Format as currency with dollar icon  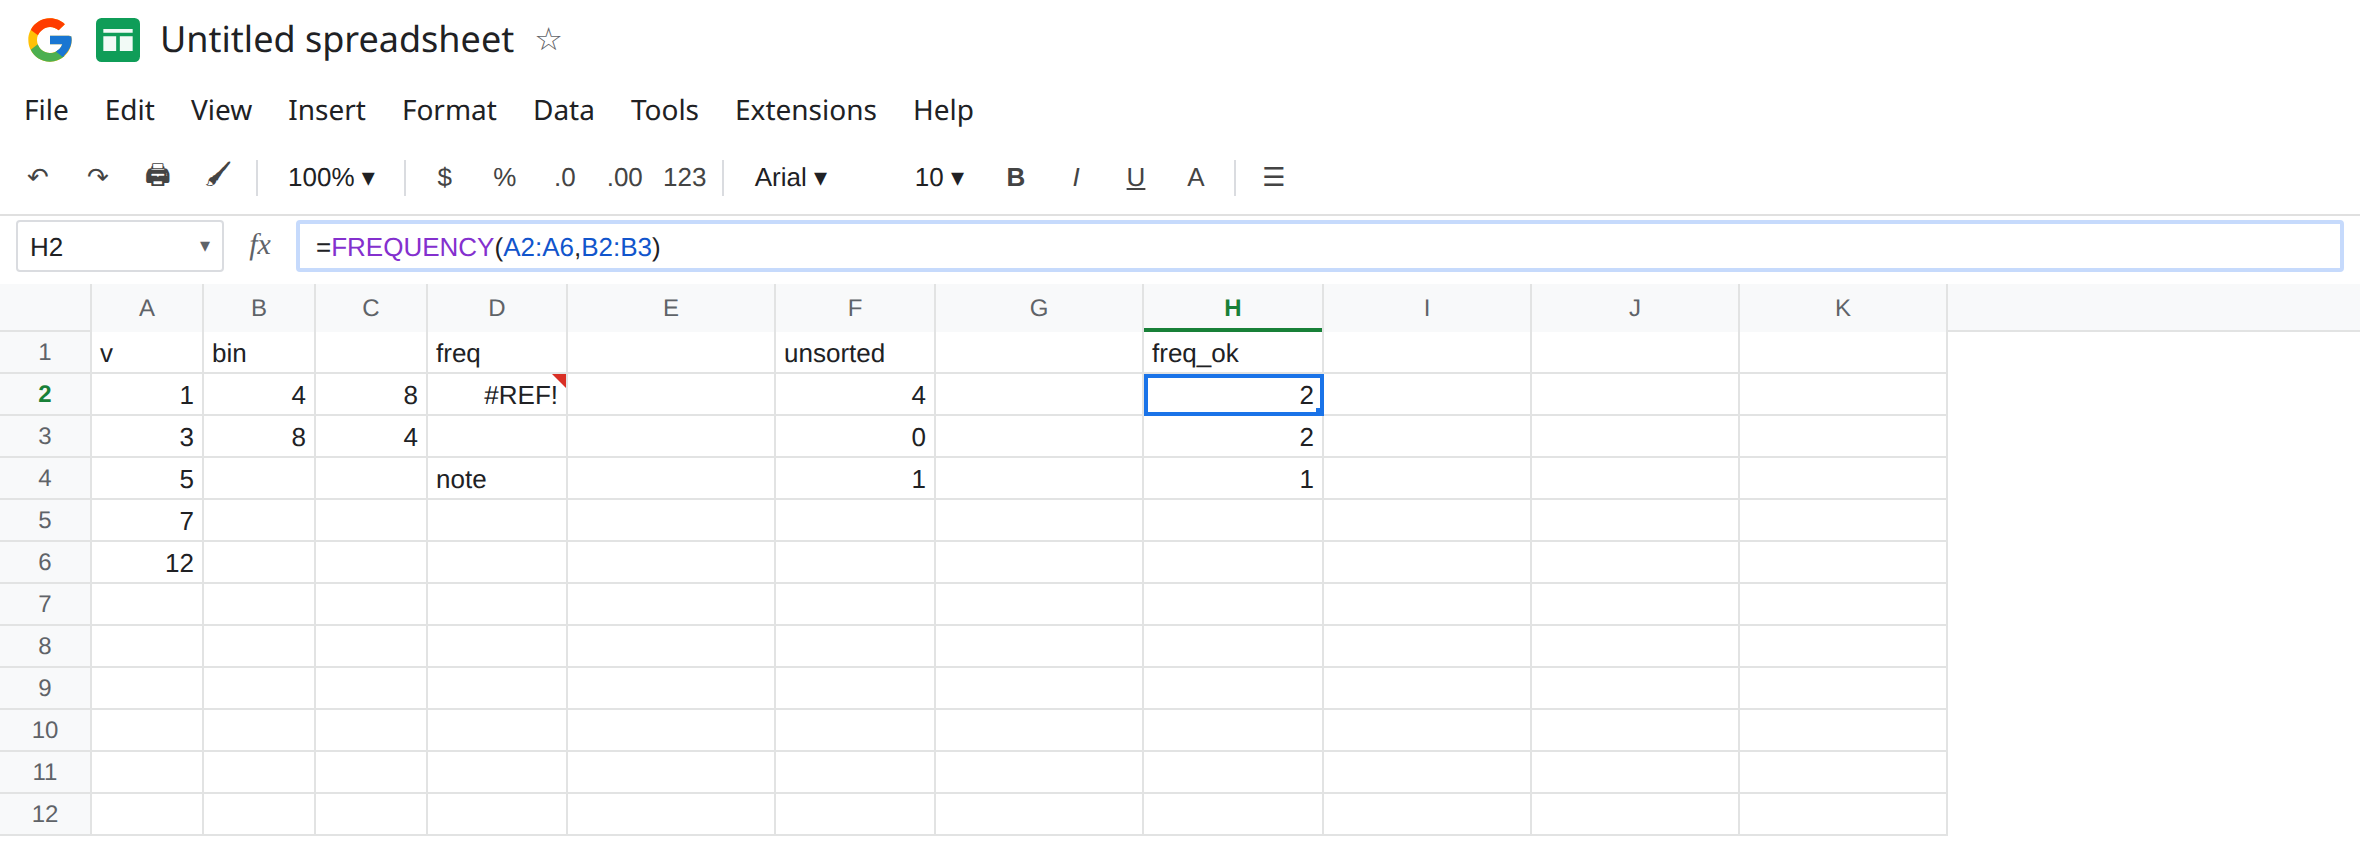pyautogui.click(x=445, y=177)
